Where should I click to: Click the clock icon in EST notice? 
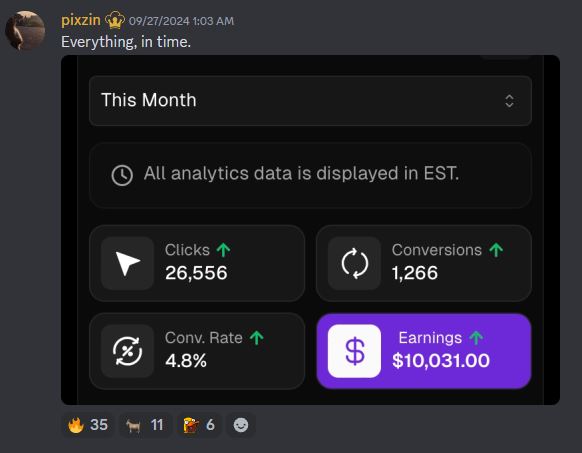122,175
